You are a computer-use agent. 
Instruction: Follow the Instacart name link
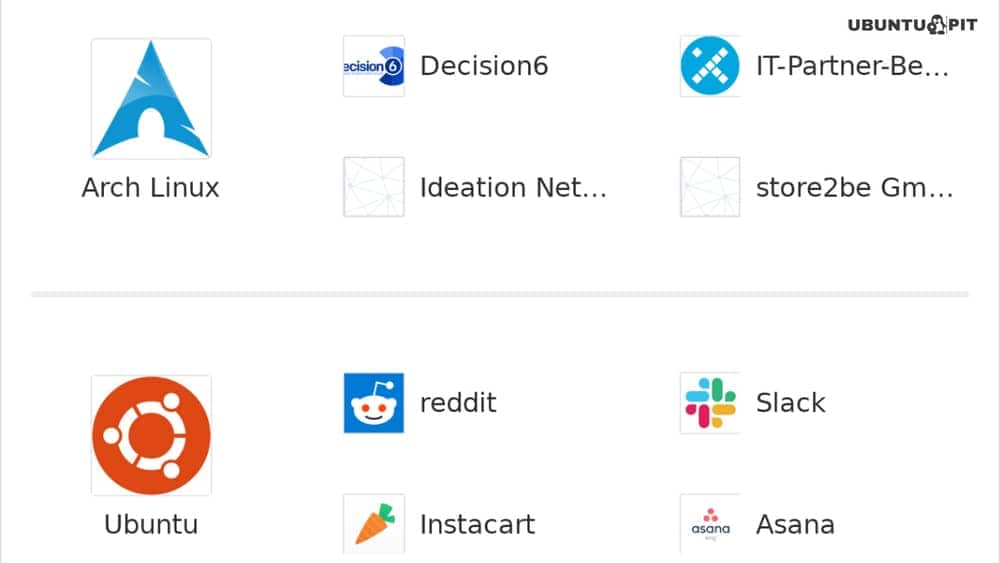point(477,524)
